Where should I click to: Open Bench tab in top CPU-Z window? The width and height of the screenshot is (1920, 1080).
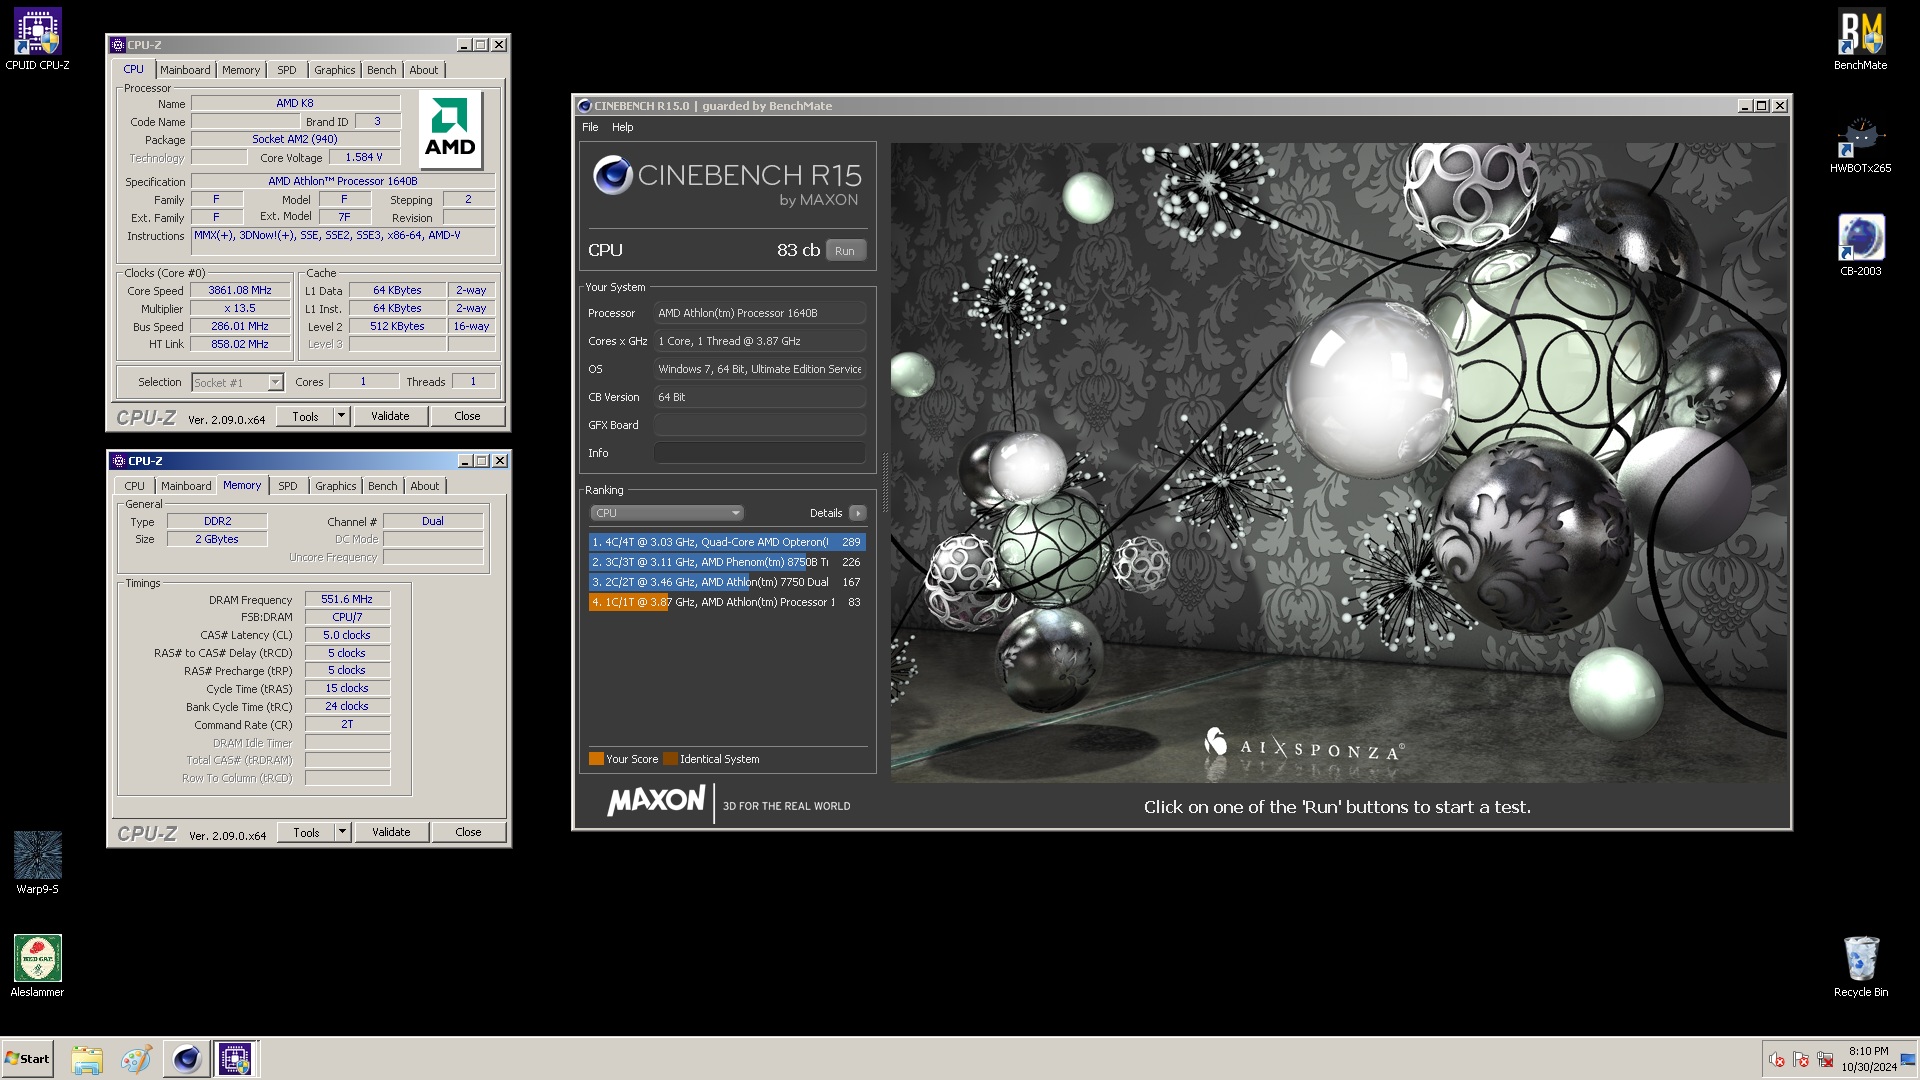click(x=381, y=70)
